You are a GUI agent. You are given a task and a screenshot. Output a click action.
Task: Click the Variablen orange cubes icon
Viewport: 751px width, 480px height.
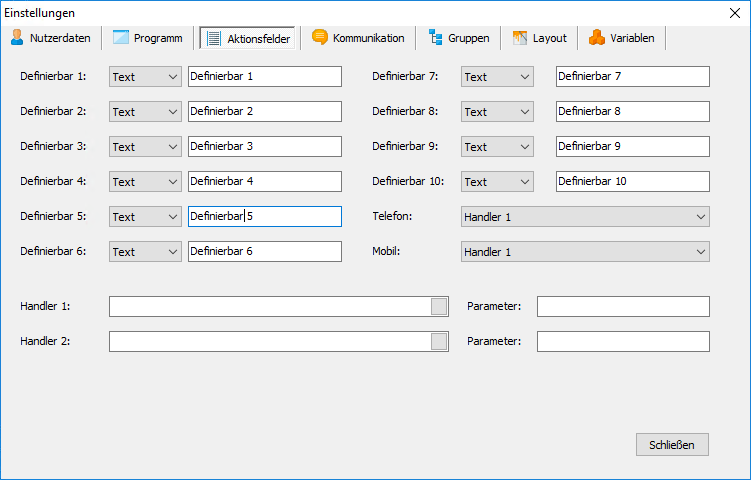click(597, 37)
